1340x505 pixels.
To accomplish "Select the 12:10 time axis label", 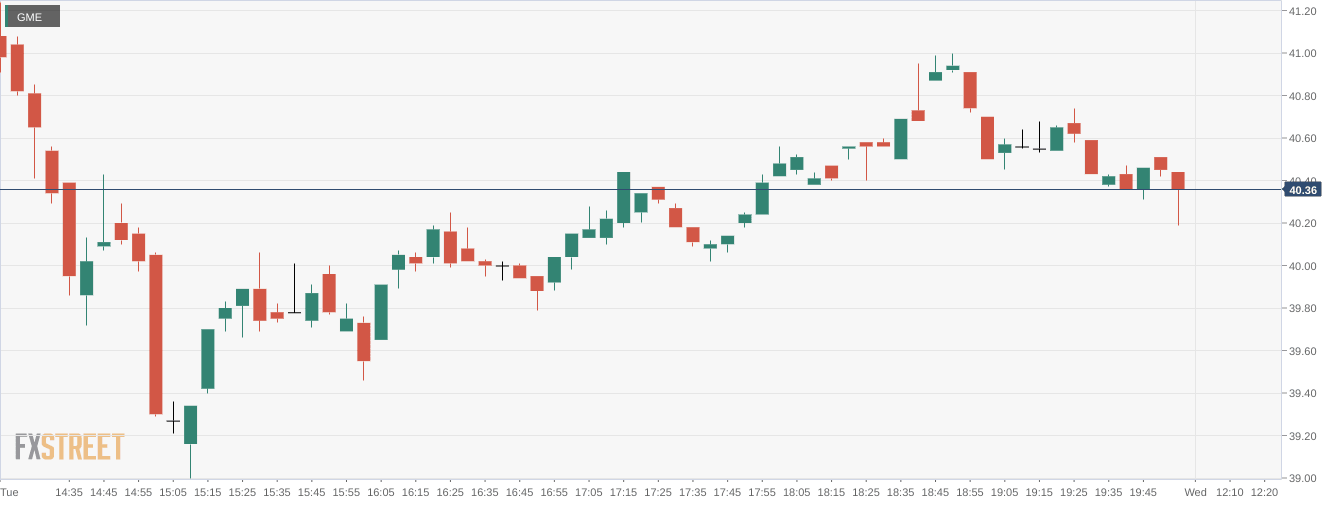I will click(x=1230, y=492).
